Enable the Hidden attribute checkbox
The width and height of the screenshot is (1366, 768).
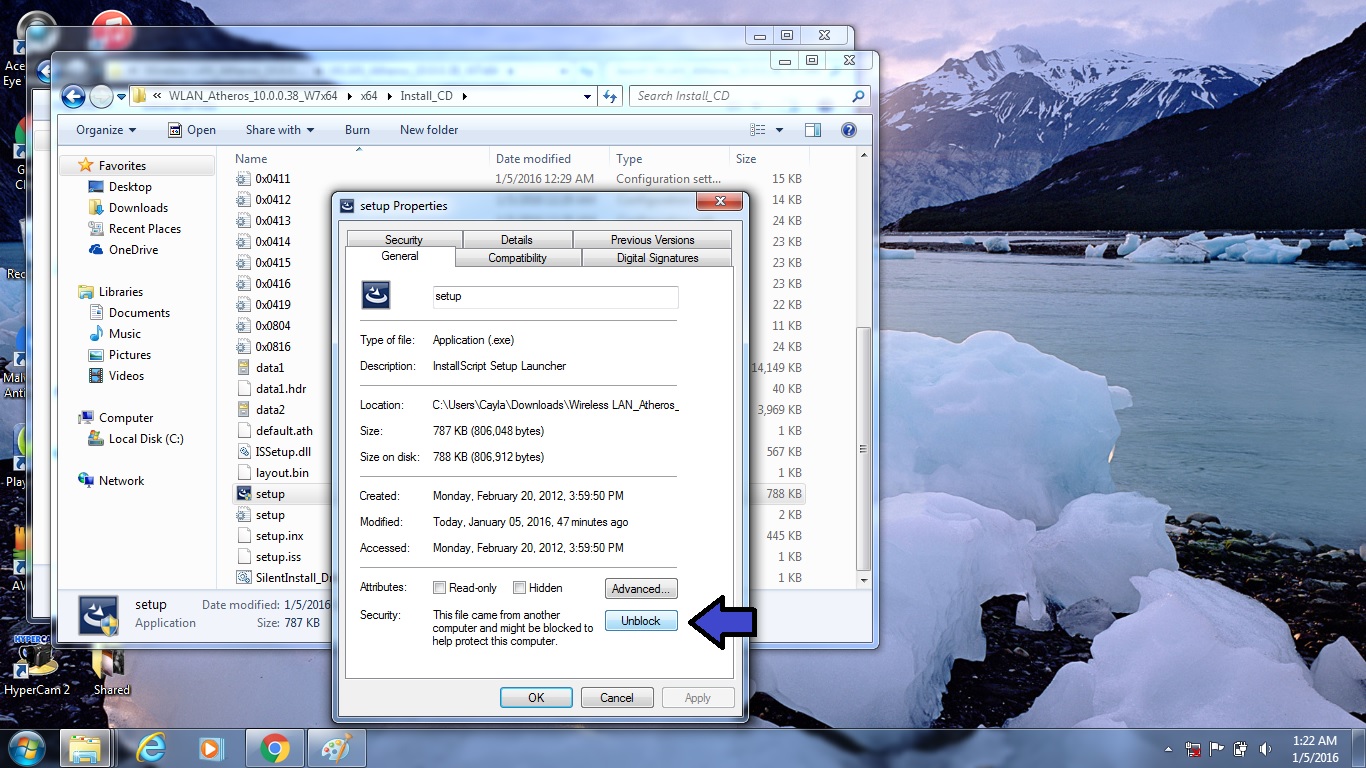pos(519,588)
